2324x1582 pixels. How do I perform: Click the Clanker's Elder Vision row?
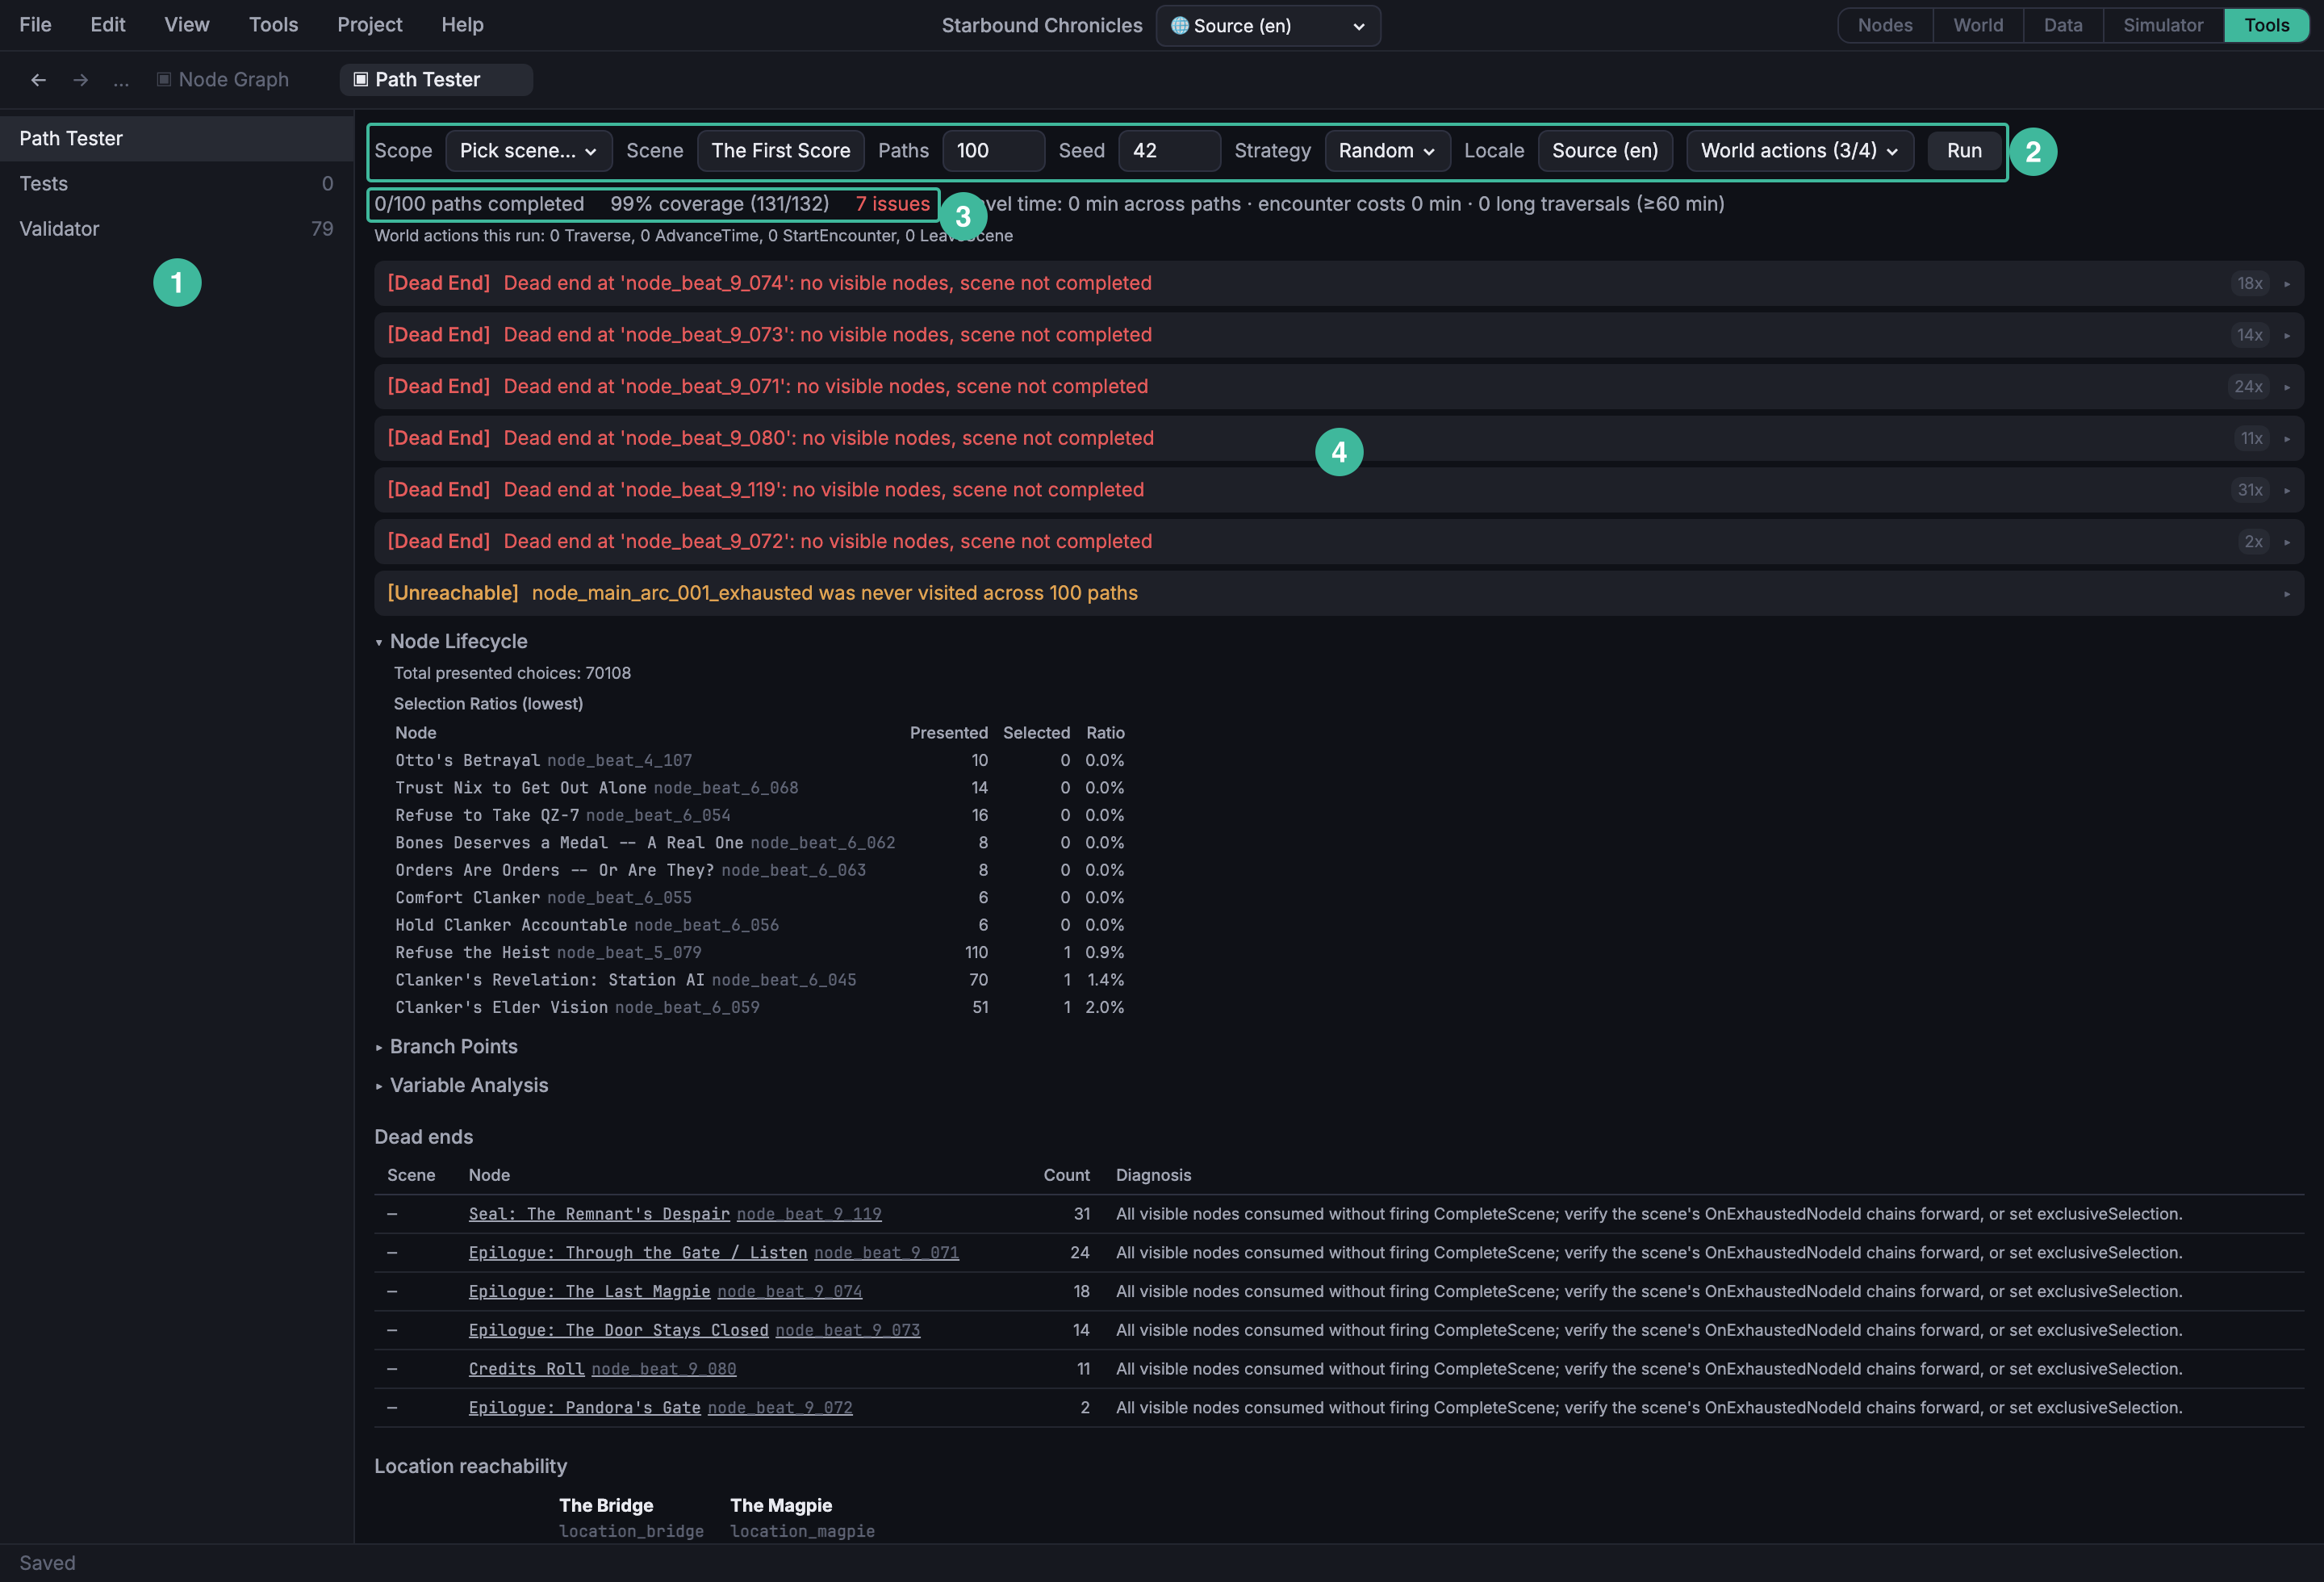click(x=760, y=1008)
